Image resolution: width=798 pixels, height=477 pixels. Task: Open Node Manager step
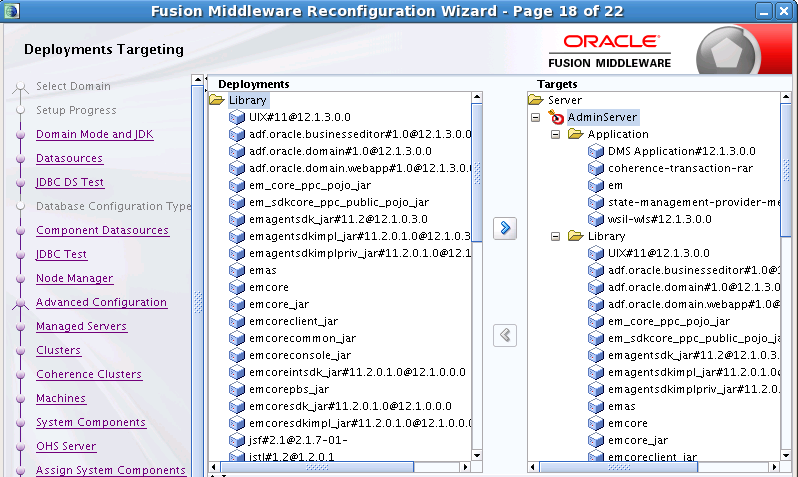coord(75,278)
